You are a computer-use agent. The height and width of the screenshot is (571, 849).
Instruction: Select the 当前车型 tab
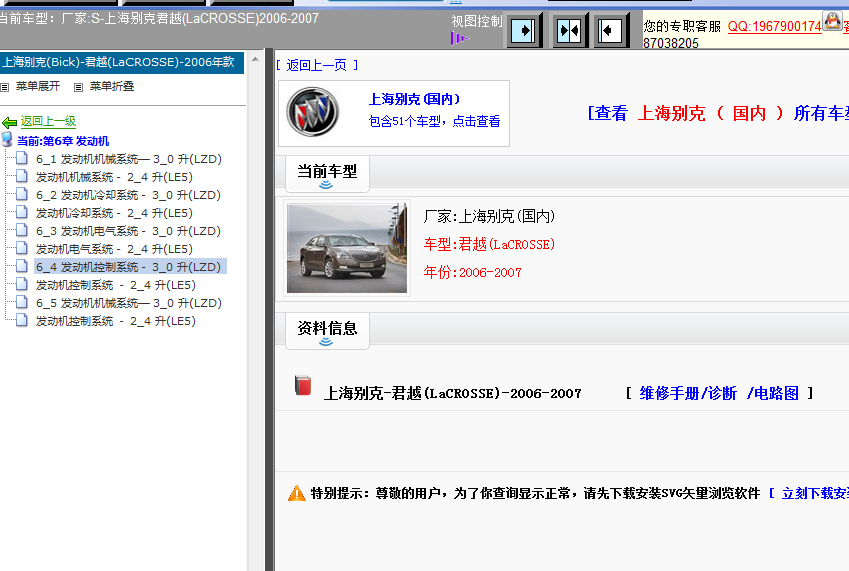[327, 174]
